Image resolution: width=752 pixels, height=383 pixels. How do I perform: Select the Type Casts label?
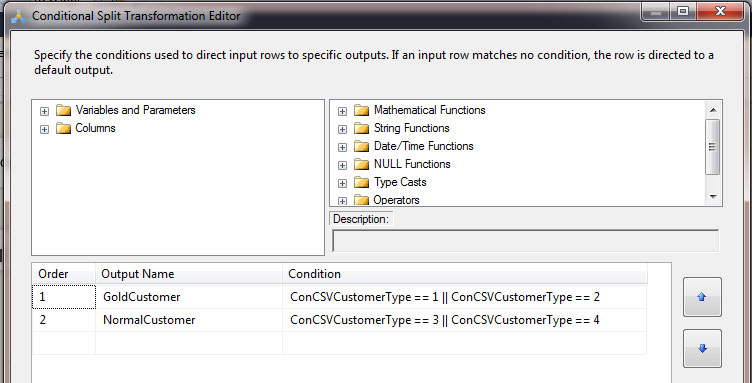400,182
